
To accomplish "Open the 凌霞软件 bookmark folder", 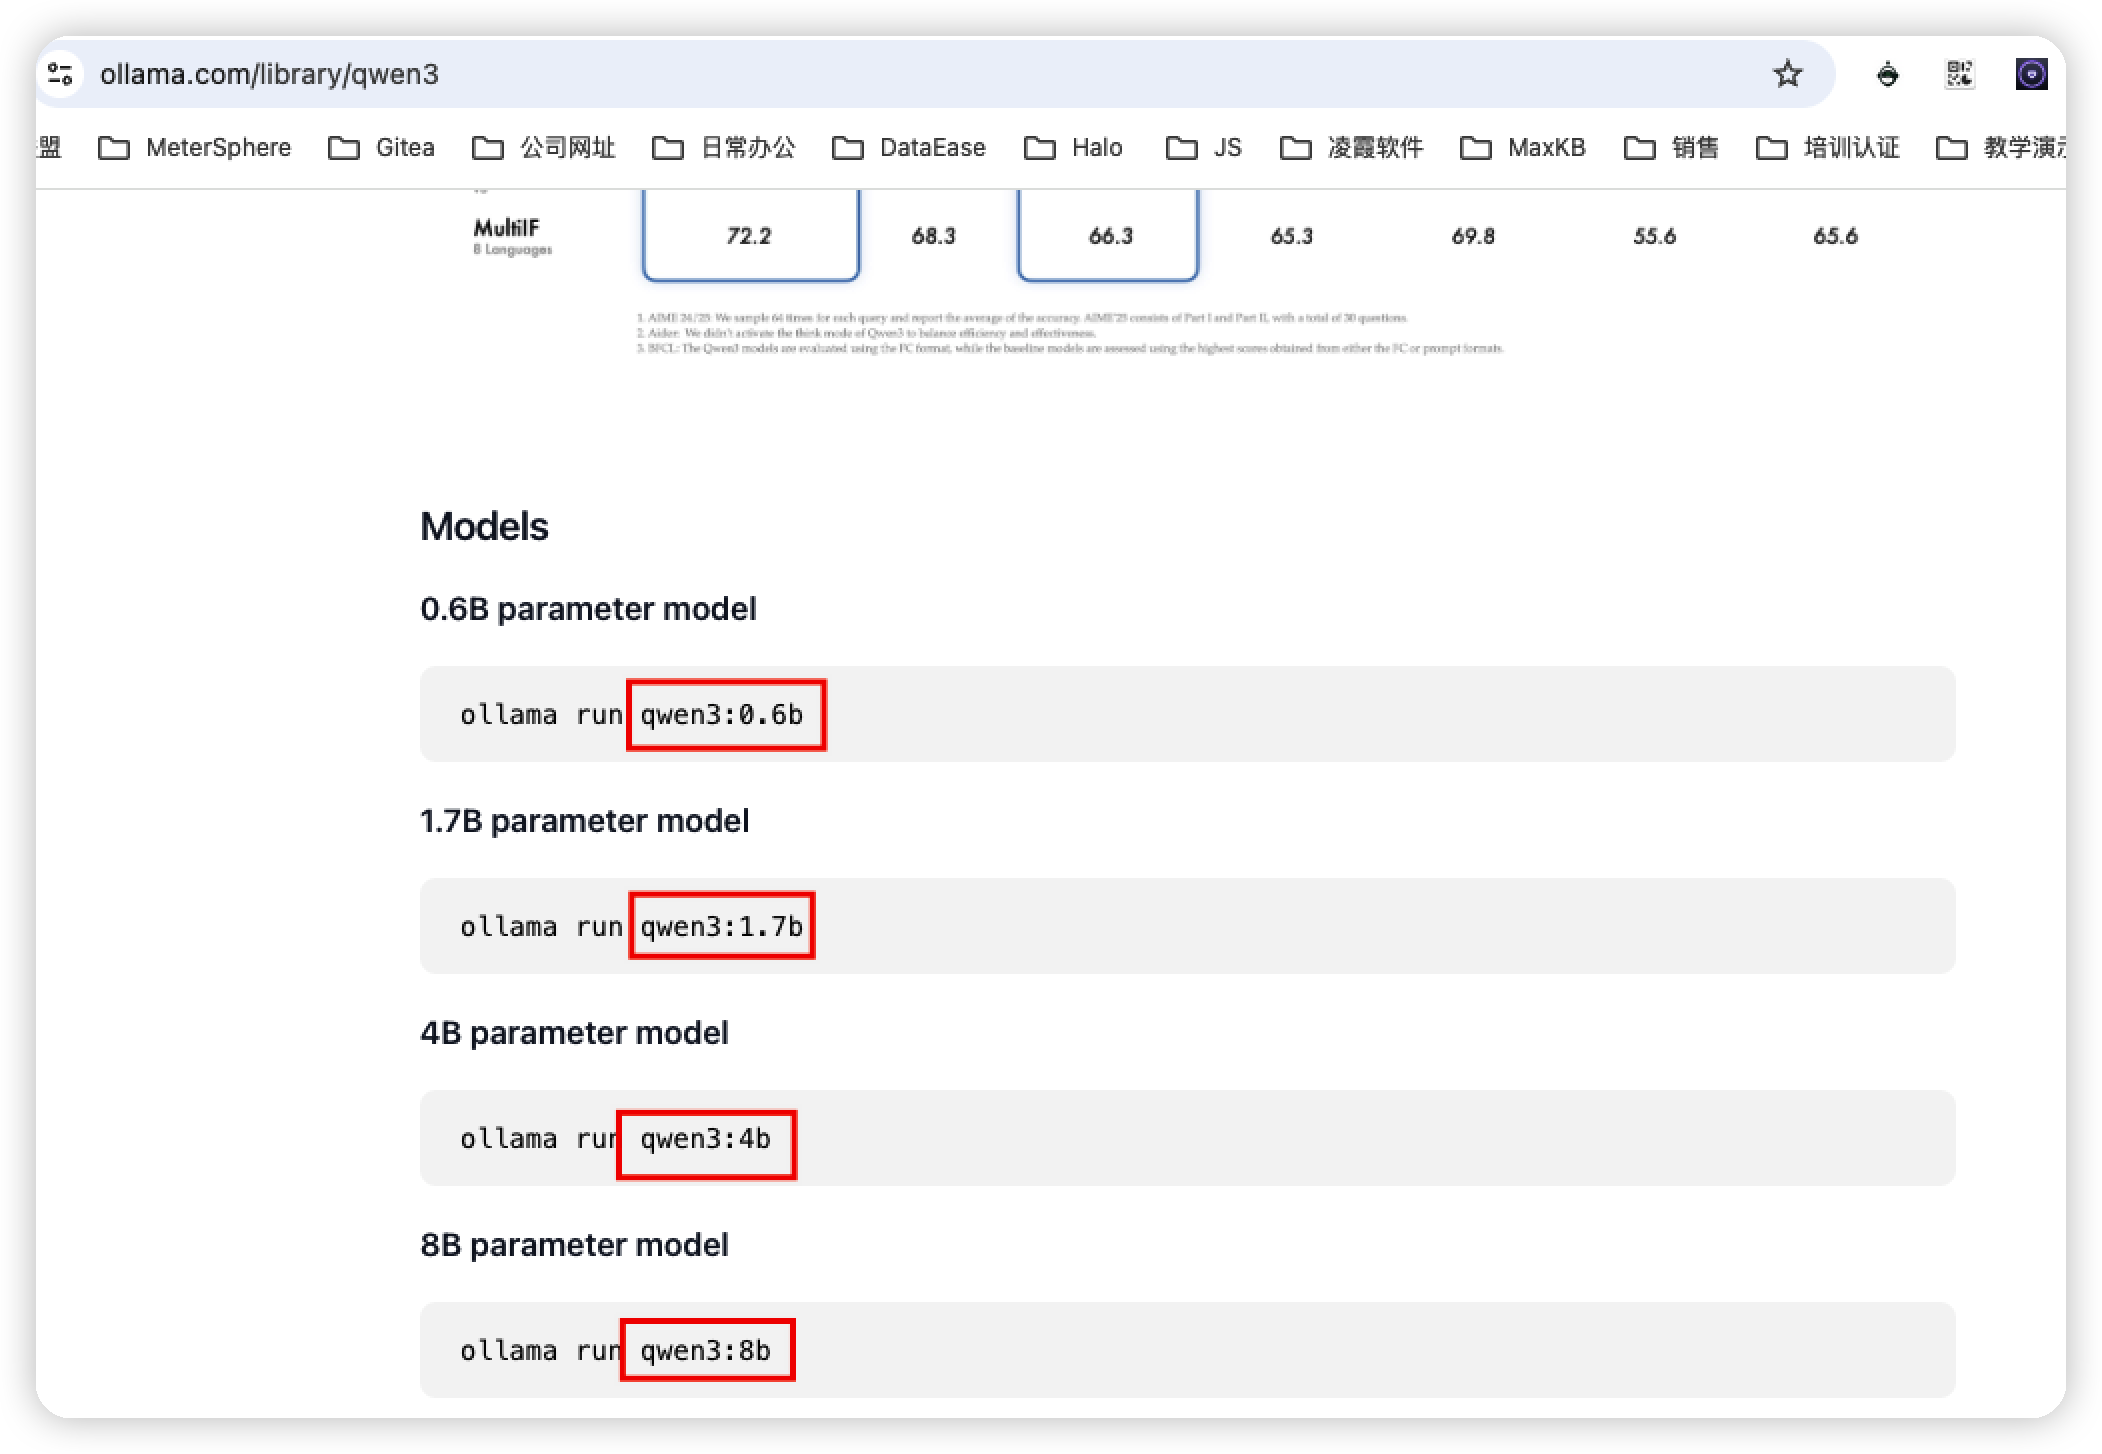I will [1351, 148].
